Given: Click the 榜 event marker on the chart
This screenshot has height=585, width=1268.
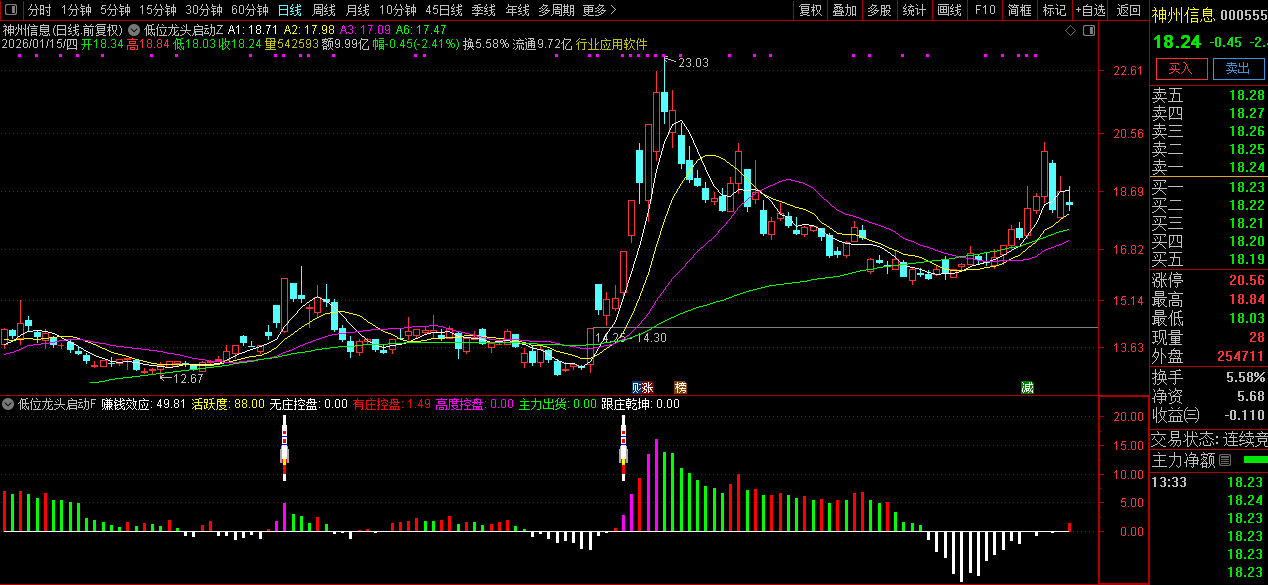Looking at the screenshot, I should pyautogui.click(x=681, y=387).
